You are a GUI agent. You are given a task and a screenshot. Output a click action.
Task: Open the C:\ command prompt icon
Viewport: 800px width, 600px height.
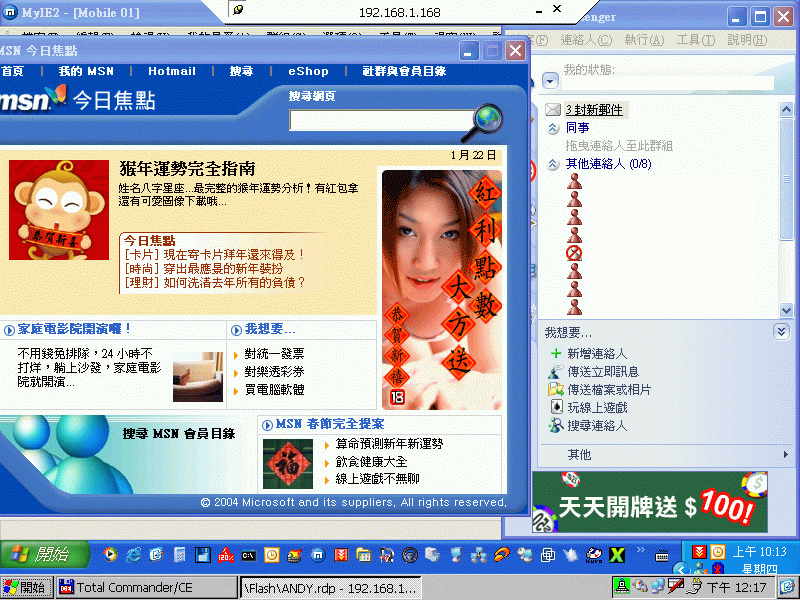(248, 555)
